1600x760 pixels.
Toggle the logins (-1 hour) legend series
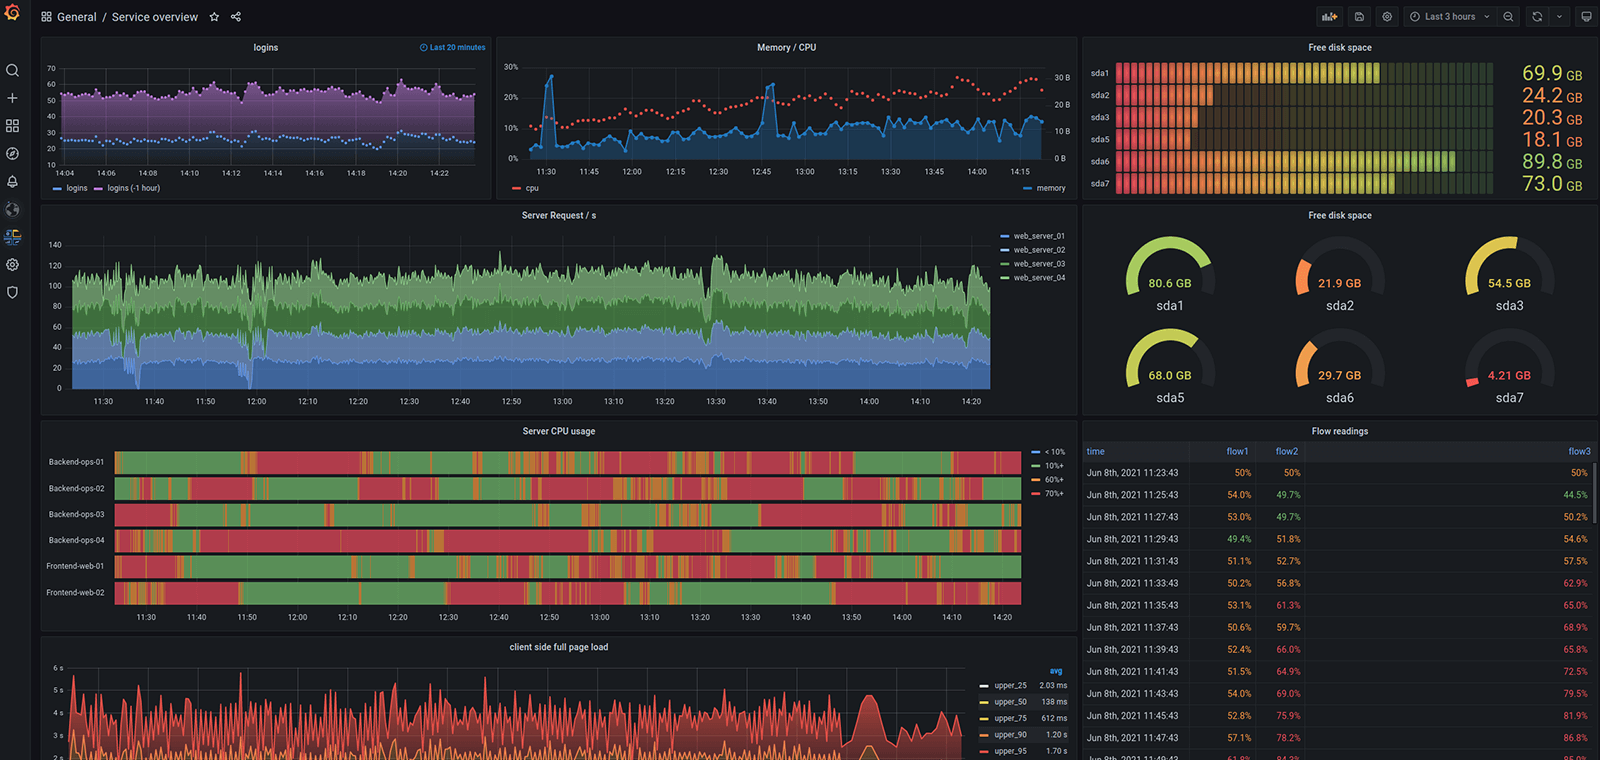pyautogui.click(x=133, y=188)
